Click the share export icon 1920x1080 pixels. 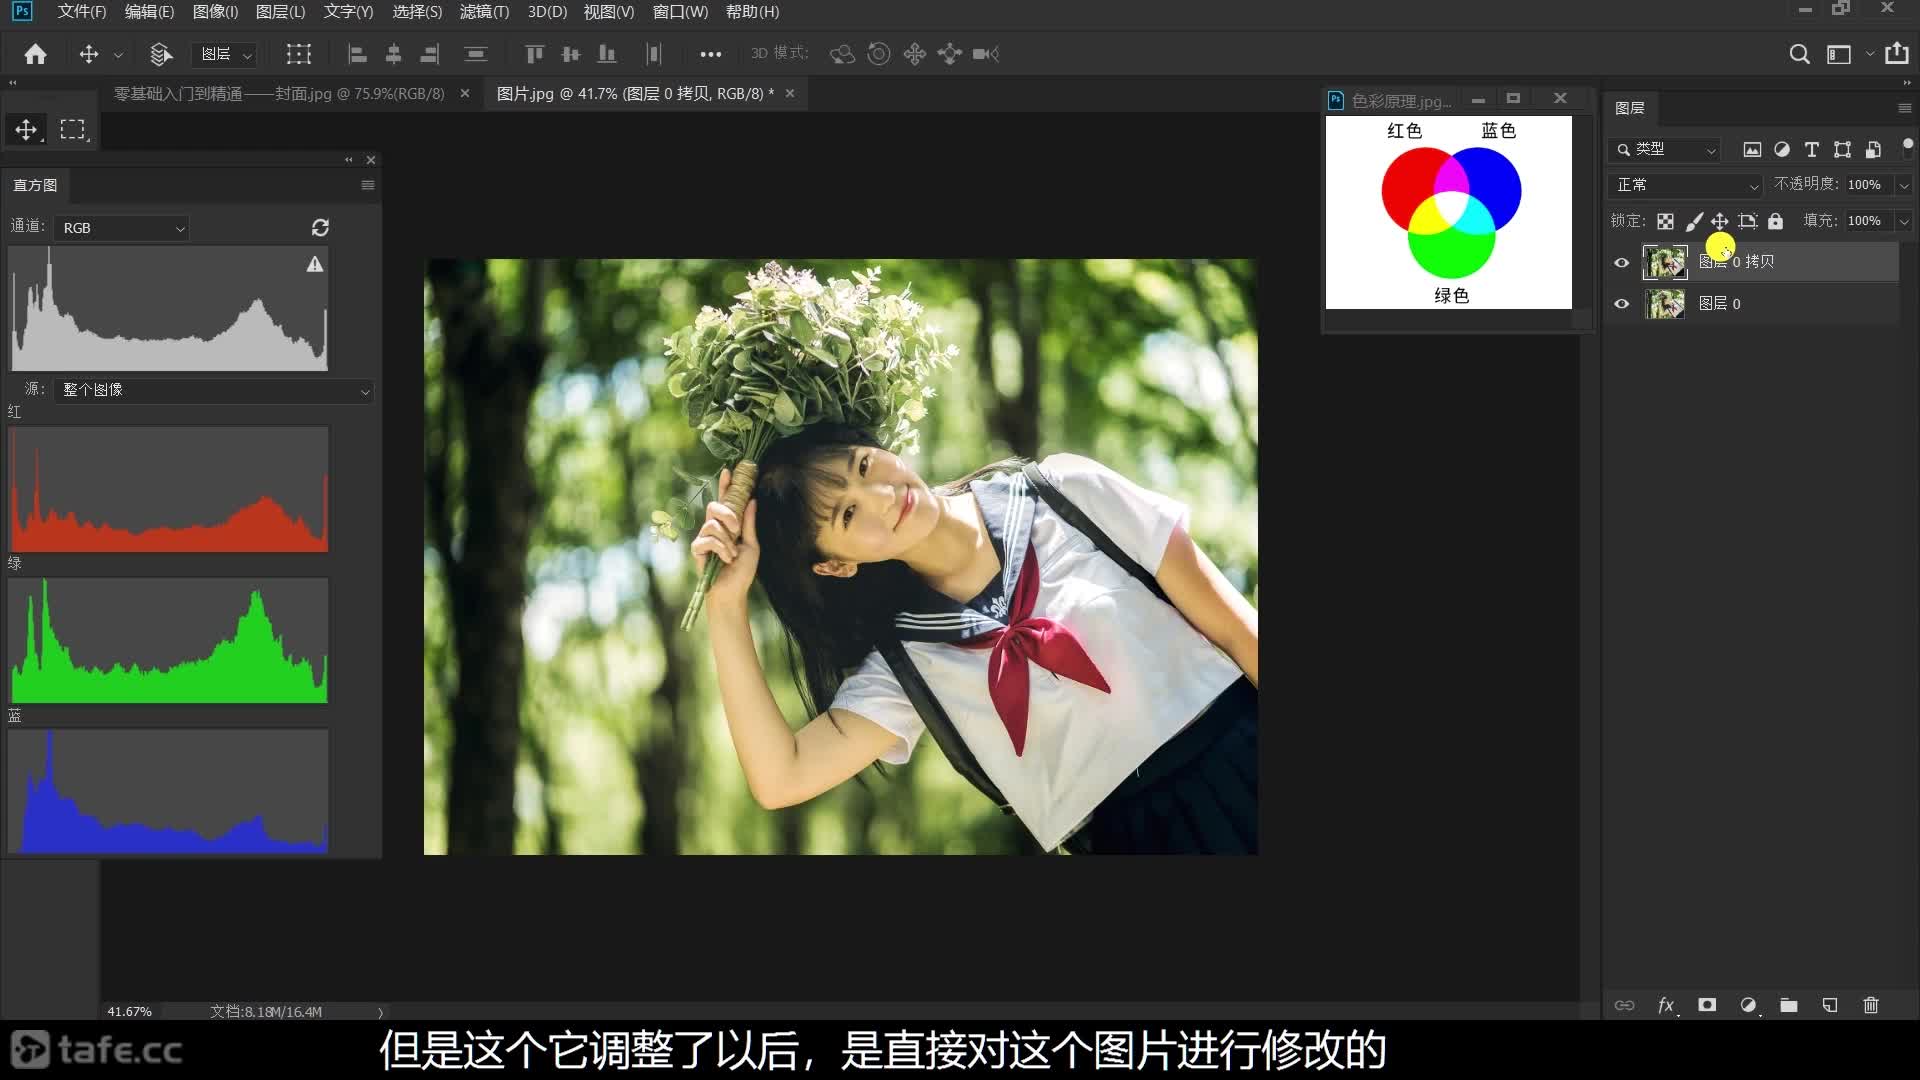click(x=1897, y=53)
